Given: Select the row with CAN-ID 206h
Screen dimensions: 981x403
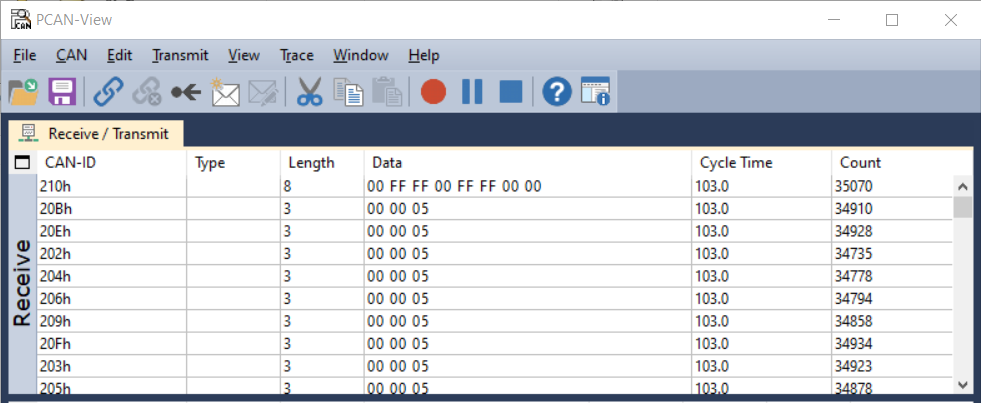Looking at the screenshot, I should (x=494, y=298).
